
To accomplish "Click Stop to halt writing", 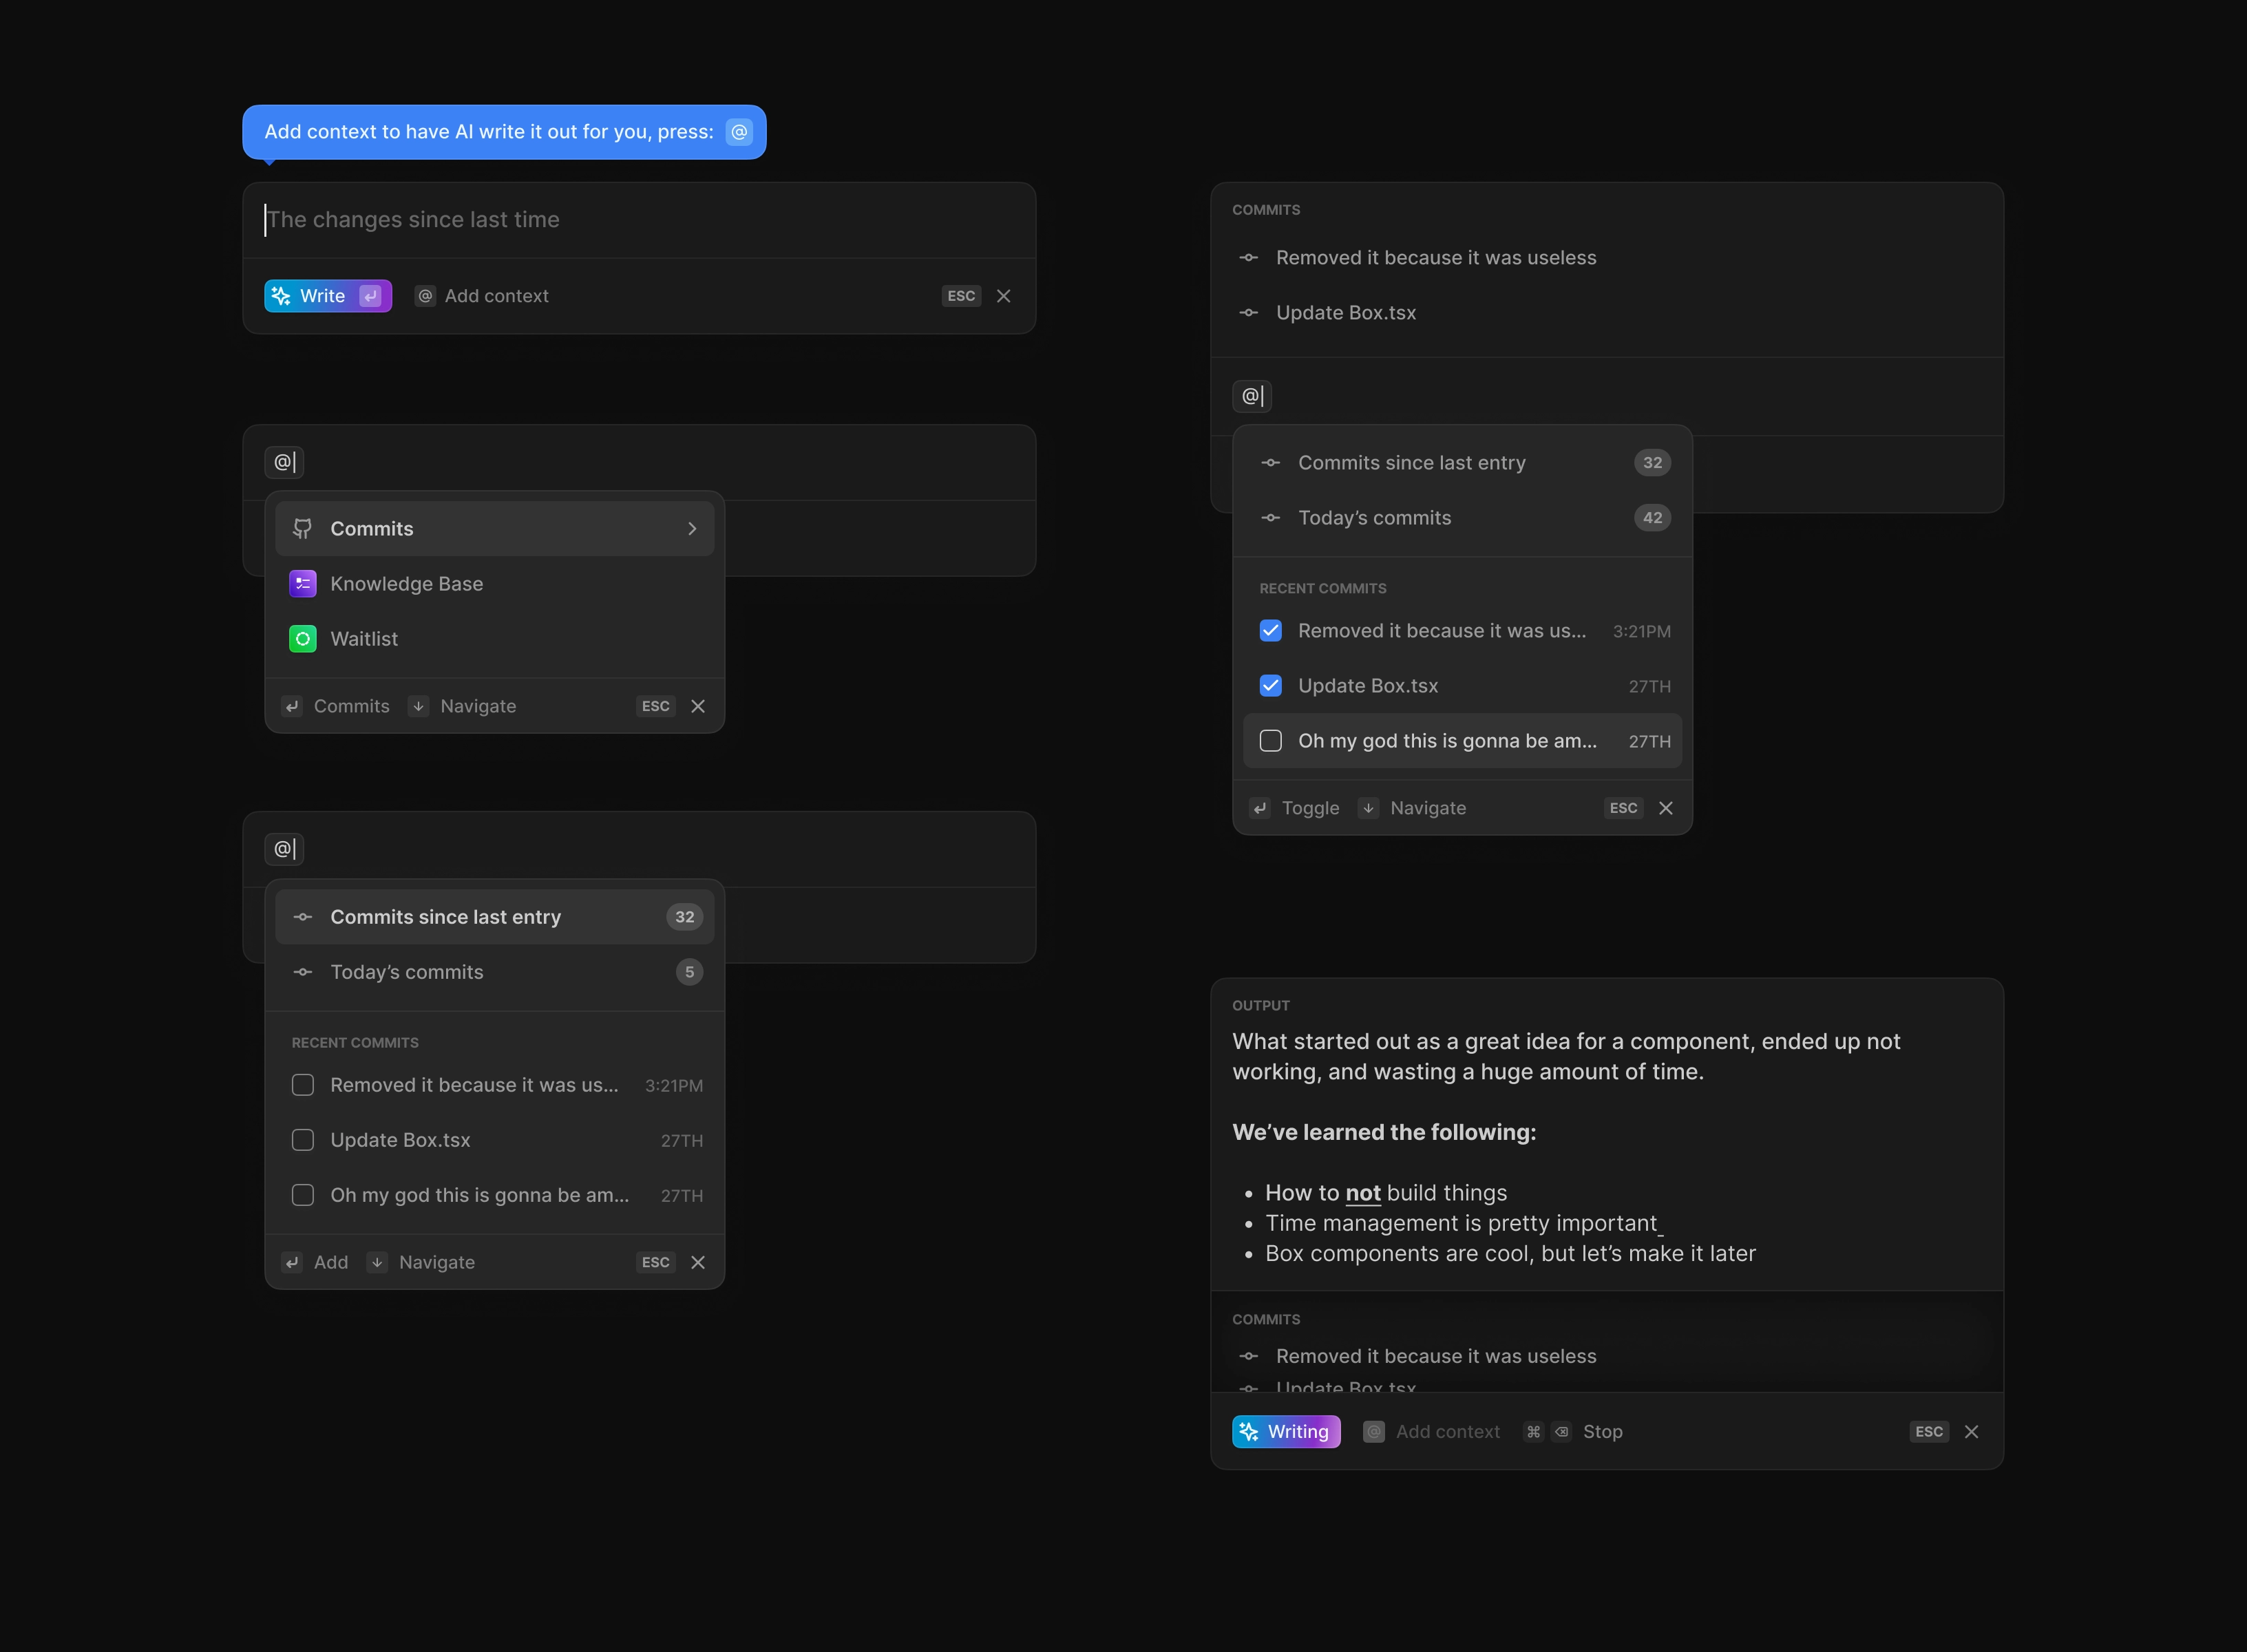I will click(1603, 1432).
